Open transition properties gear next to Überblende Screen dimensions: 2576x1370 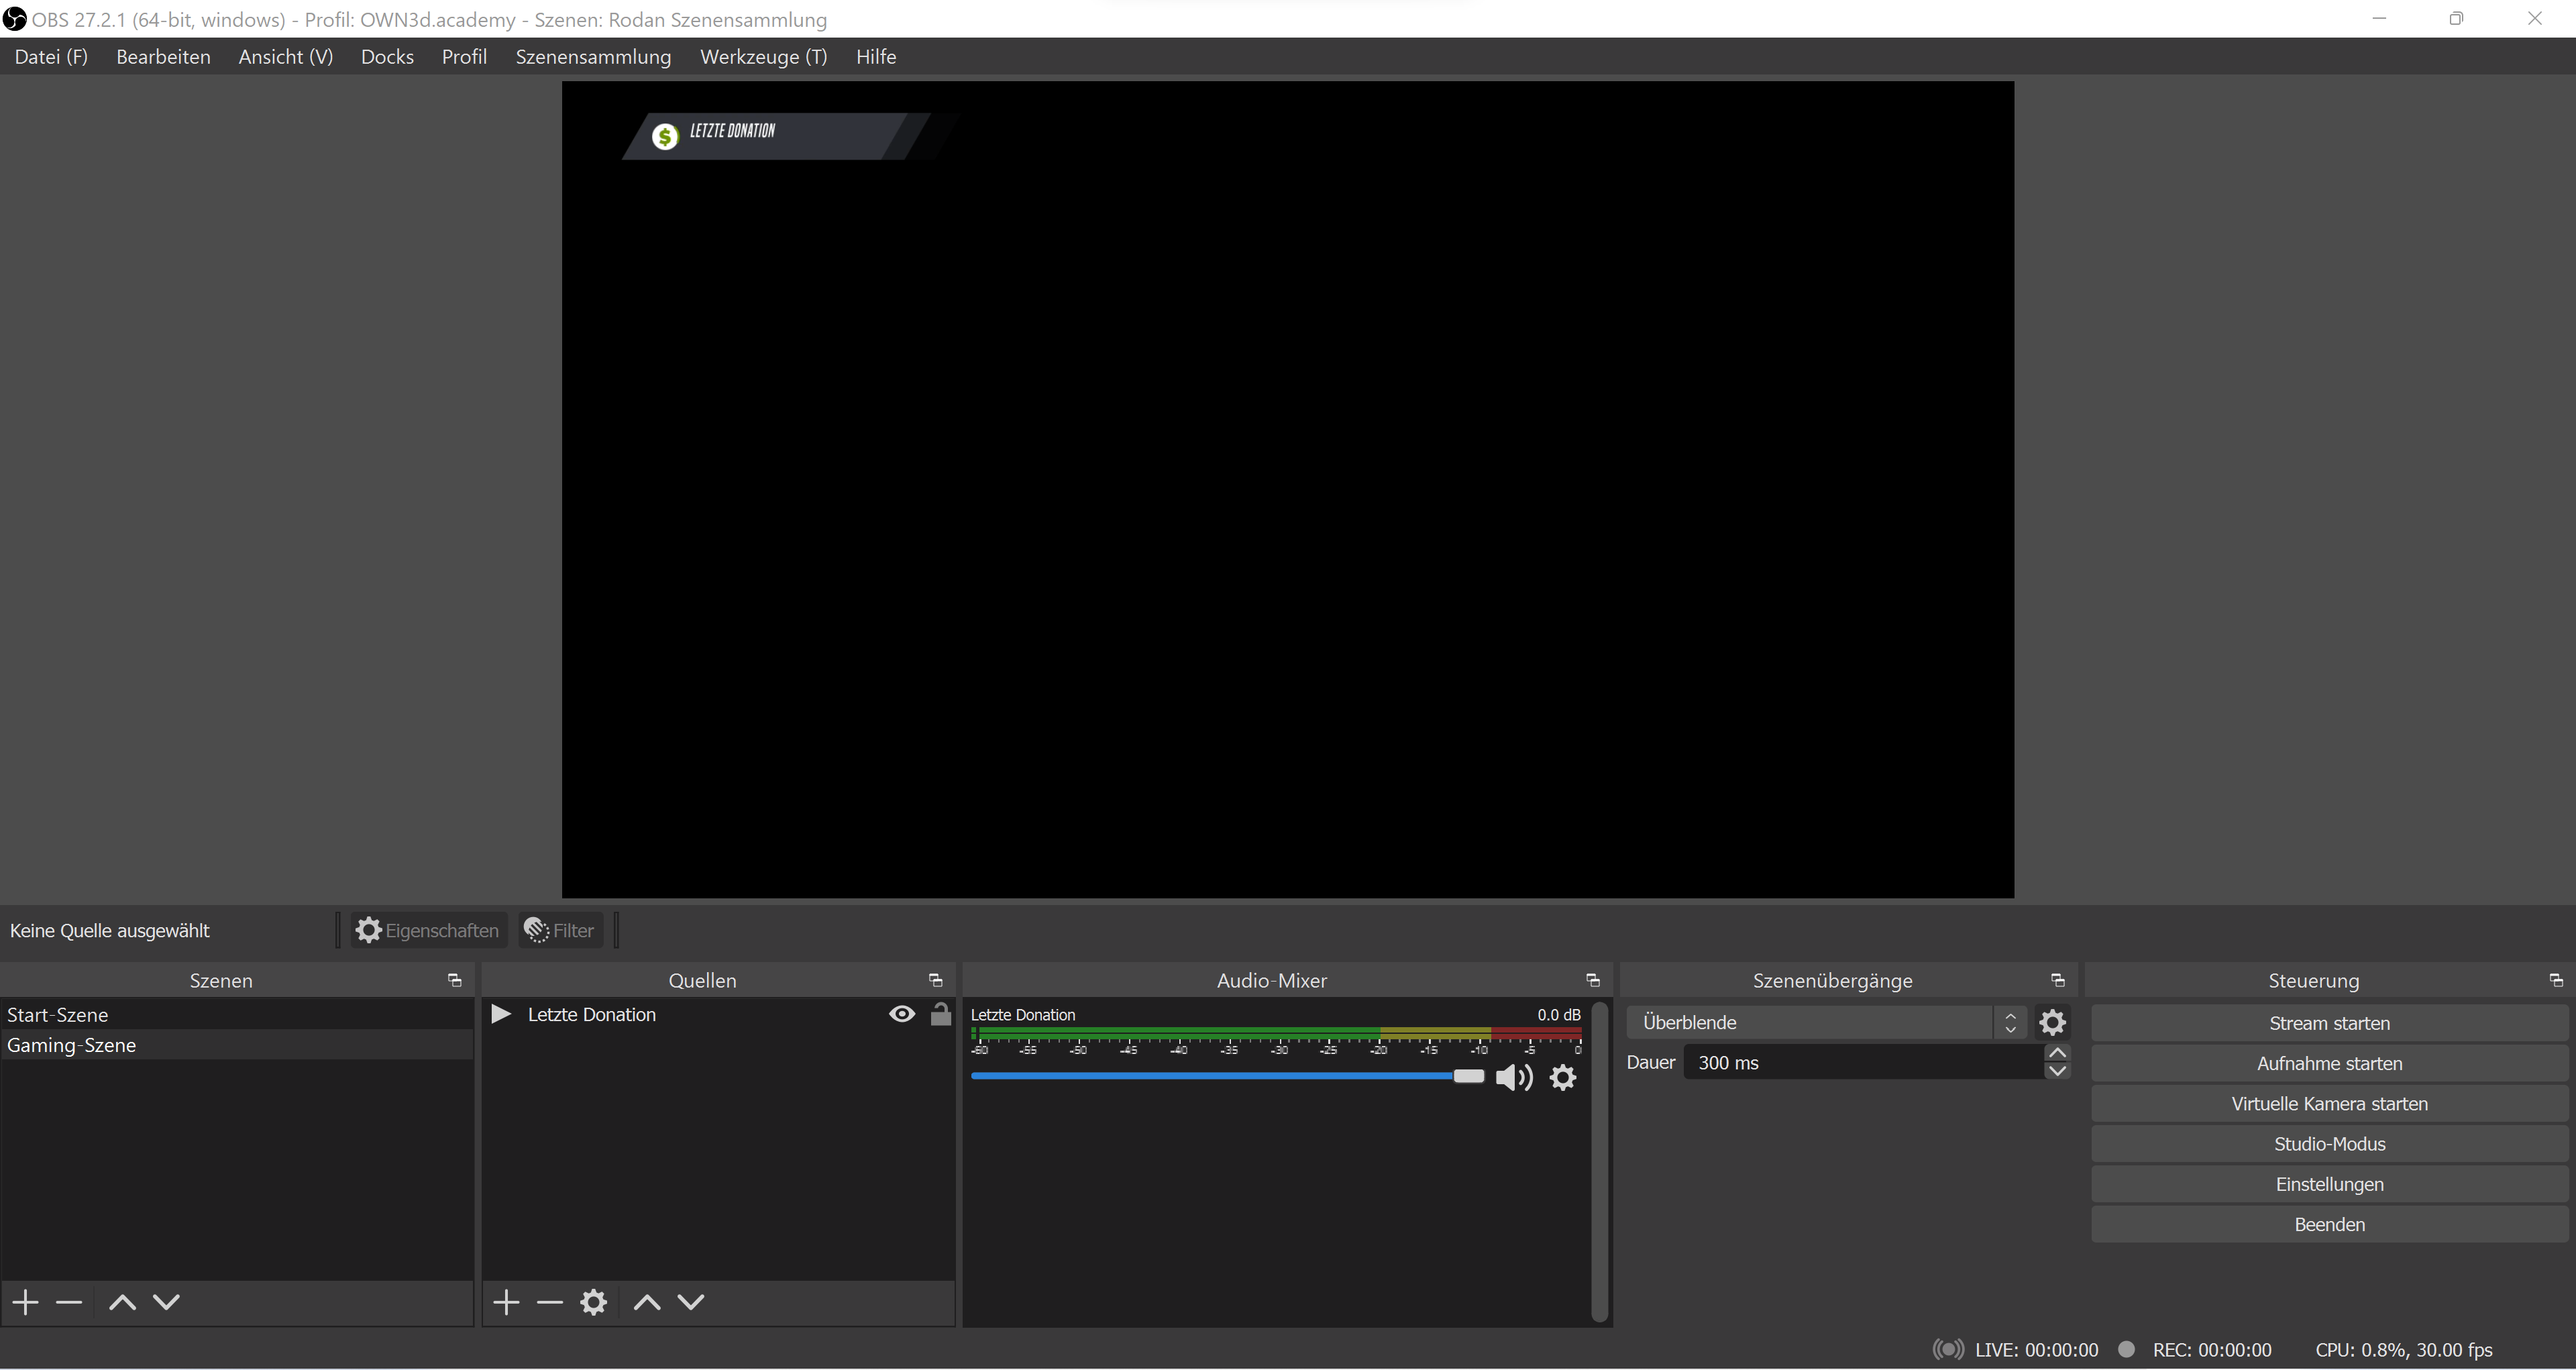click(x=2052, y=1022)
